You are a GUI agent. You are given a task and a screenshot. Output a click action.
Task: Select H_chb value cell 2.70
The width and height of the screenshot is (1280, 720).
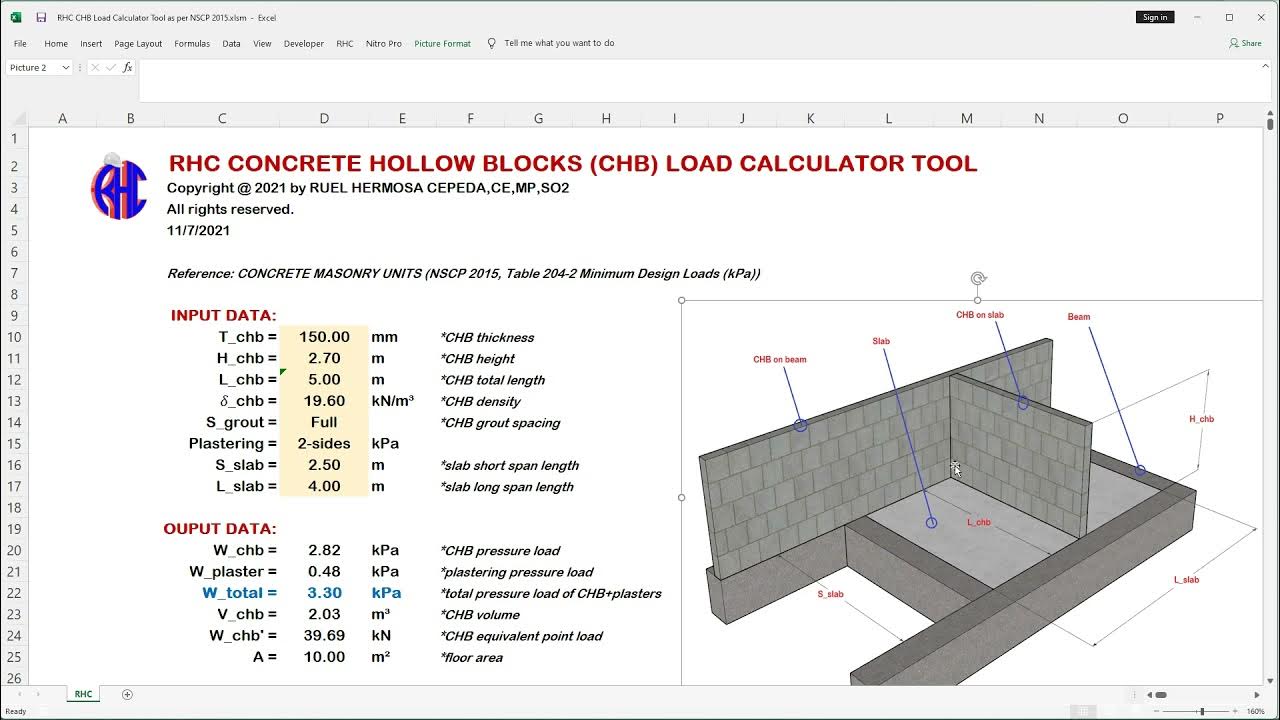coord(324,358)
